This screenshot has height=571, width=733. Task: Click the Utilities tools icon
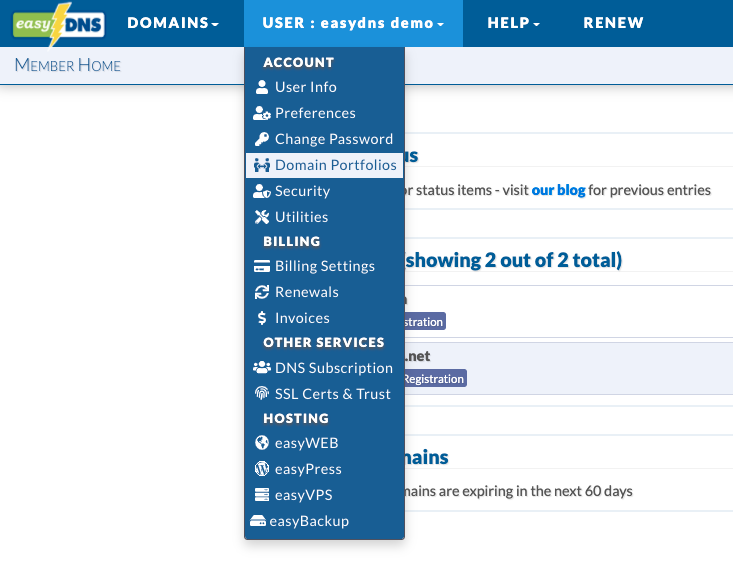coord(262,217)
